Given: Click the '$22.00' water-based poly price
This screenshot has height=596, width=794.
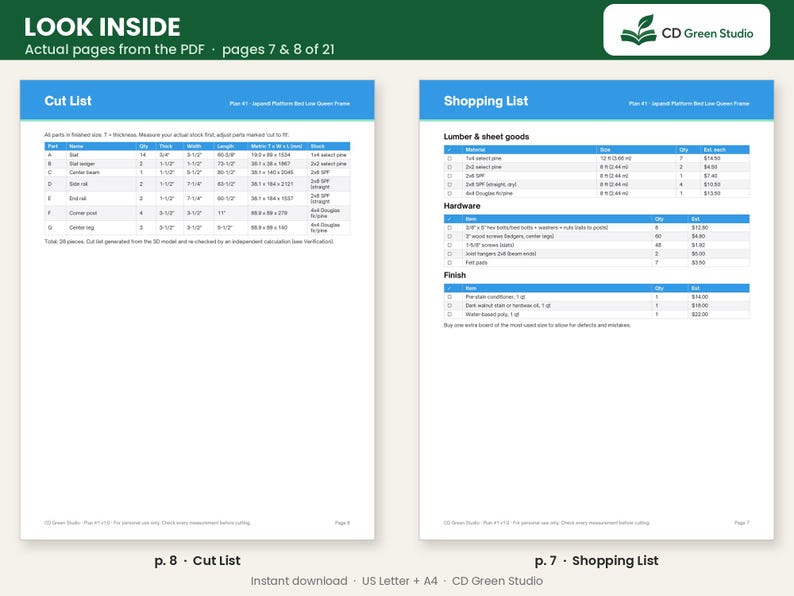Looking at the screenshot, I should point(700,314).
